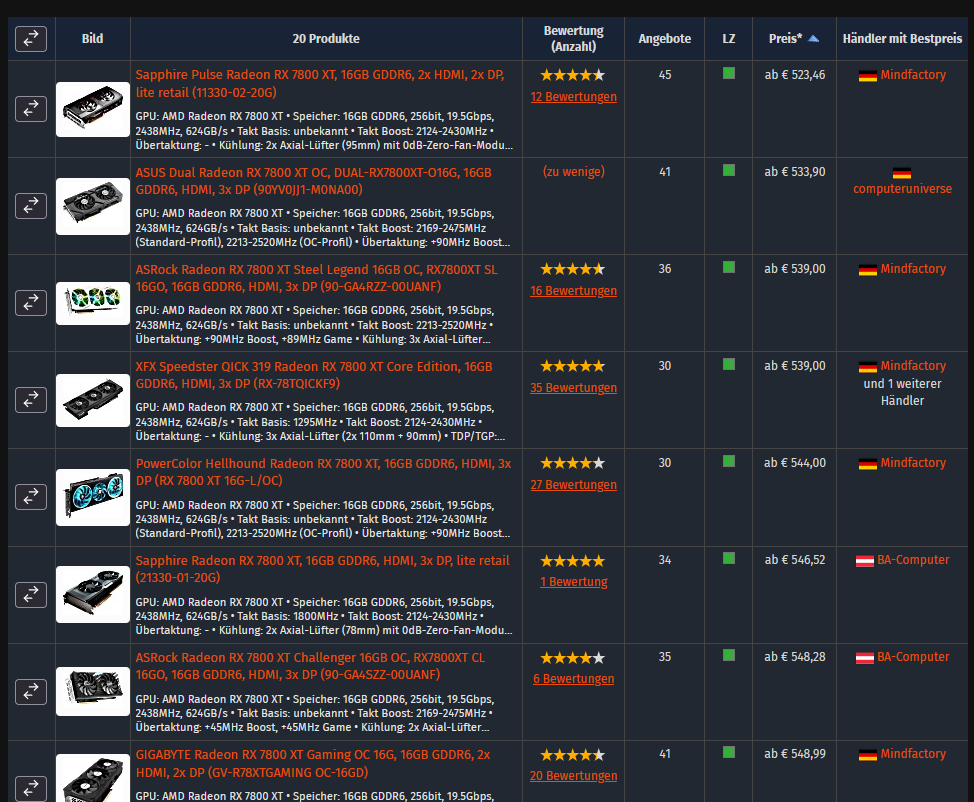Click availability indicator for XFX Speedster row
The height and width of the screenshot is (802, 974).
pyautogui.click(x=729, y=364)
